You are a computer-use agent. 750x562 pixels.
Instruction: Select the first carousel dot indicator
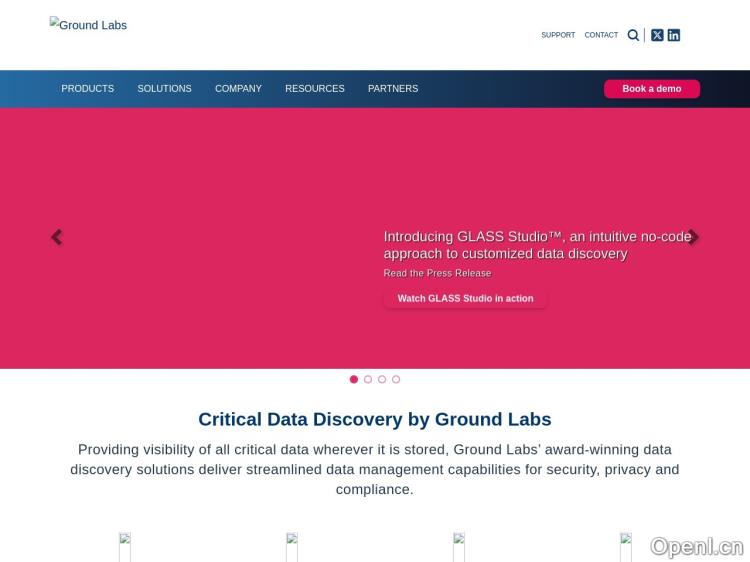pyautogui.click(x=353, y=379)
